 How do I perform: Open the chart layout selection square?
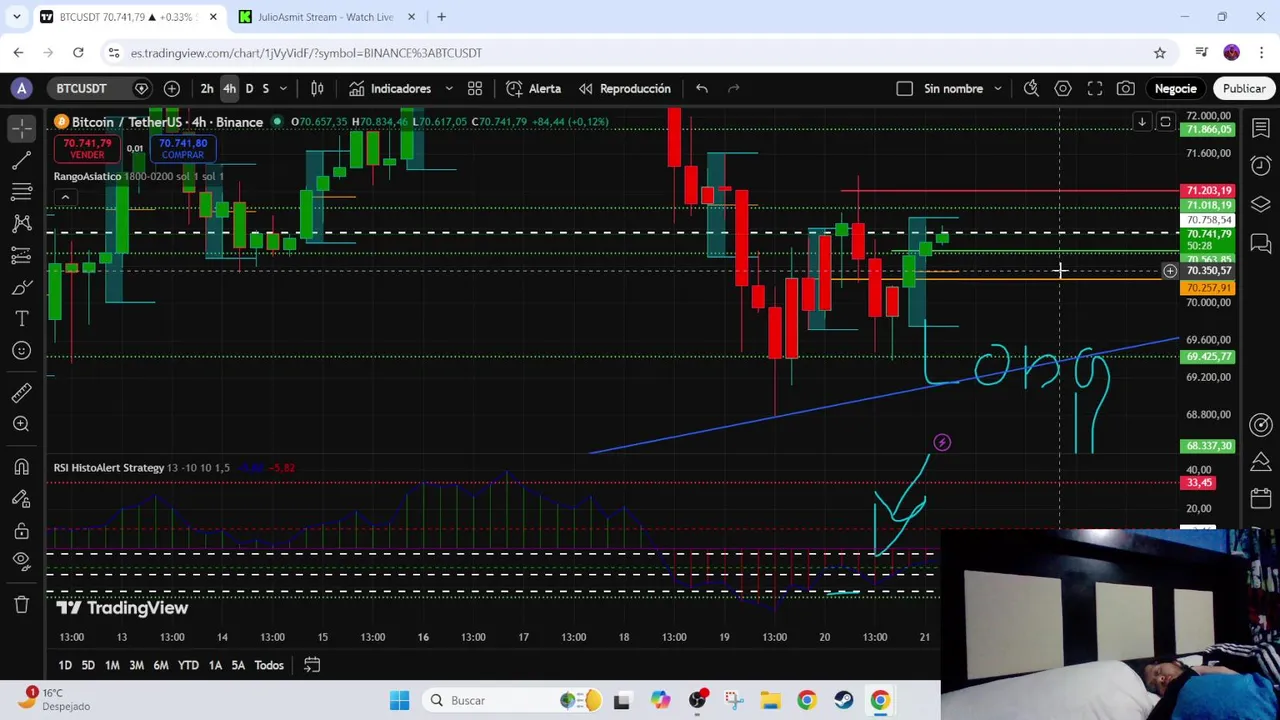905,88
